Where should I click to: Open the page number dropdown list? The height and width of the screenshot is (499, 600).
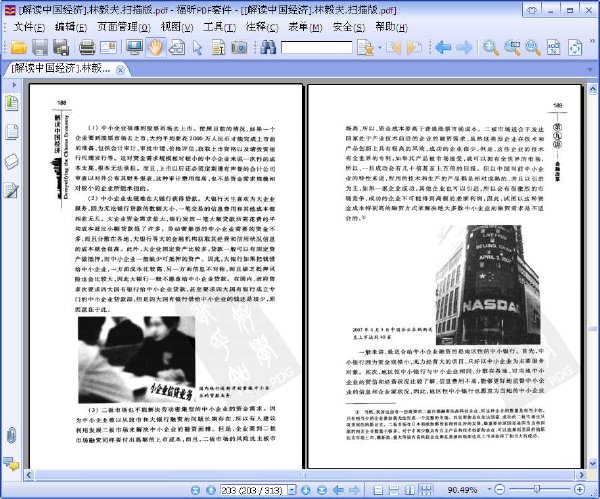tap(292, 490)
